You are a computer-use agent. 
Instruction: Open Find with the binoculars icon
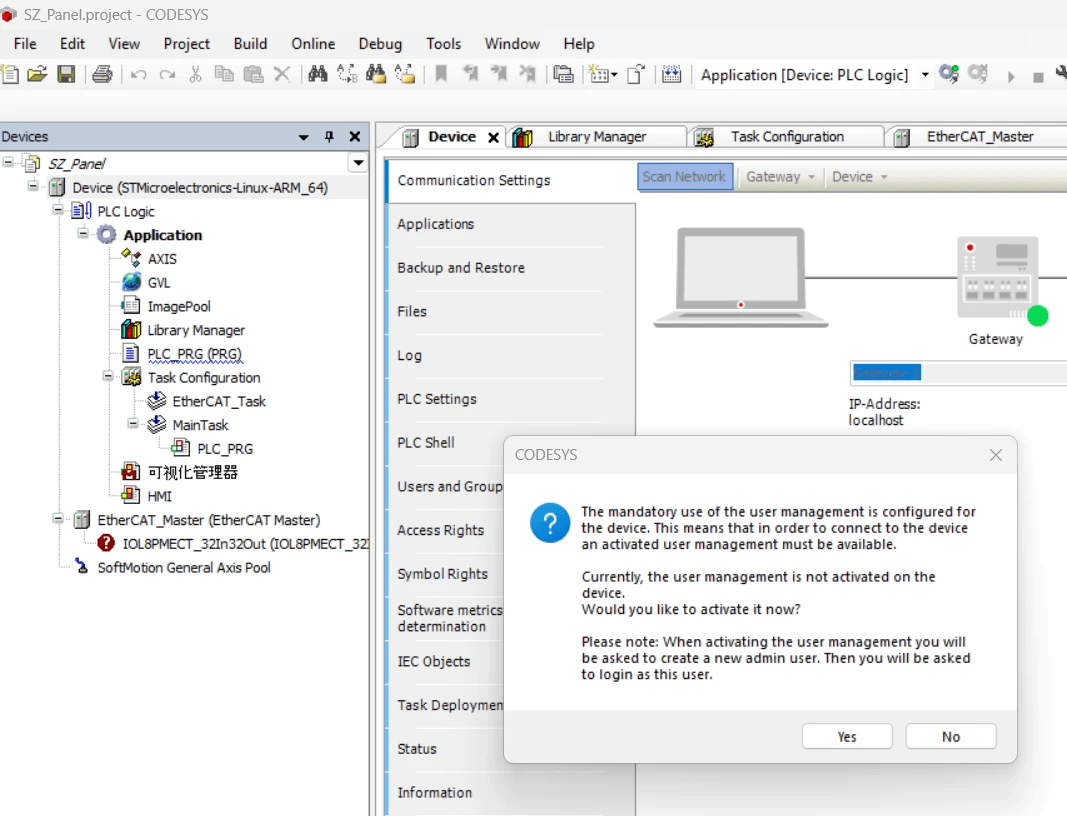point(318,74)
